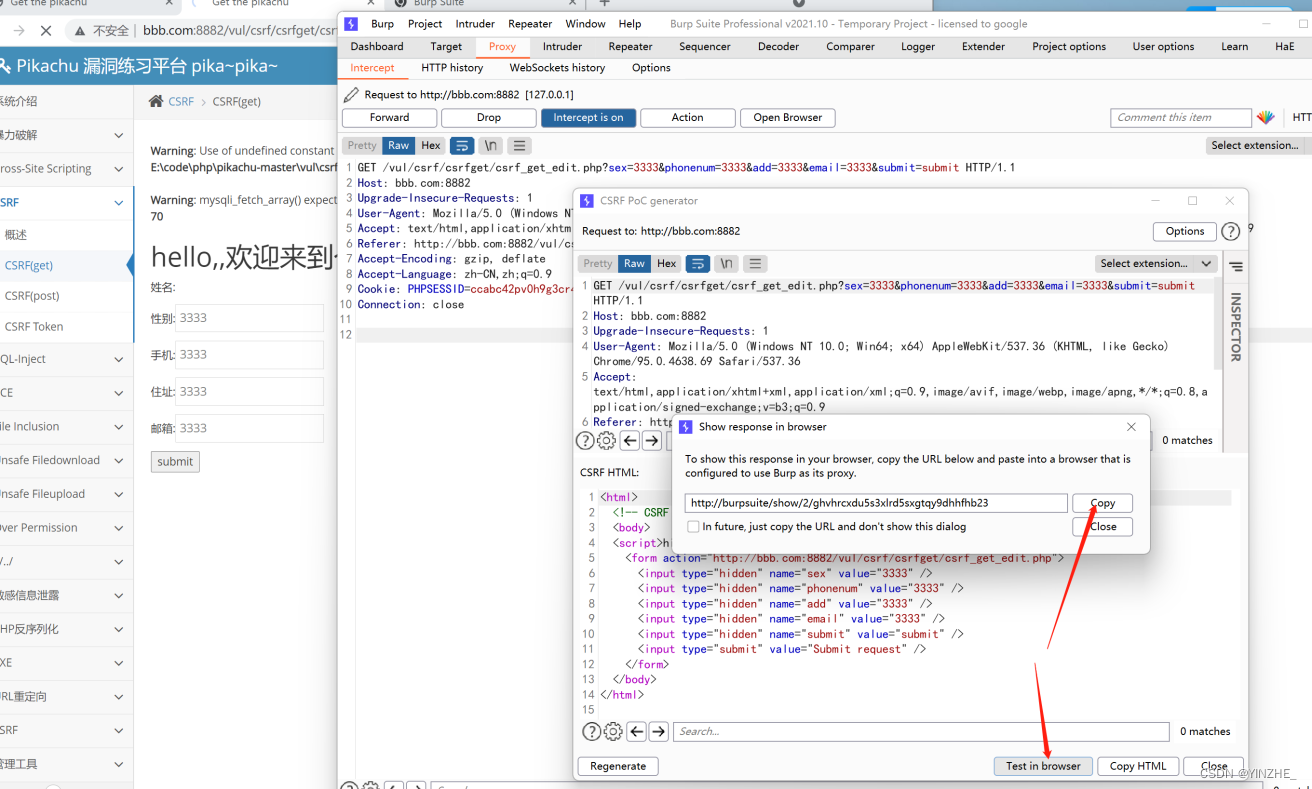
Task: Open the Decoder tab
Action: (778, 47)
